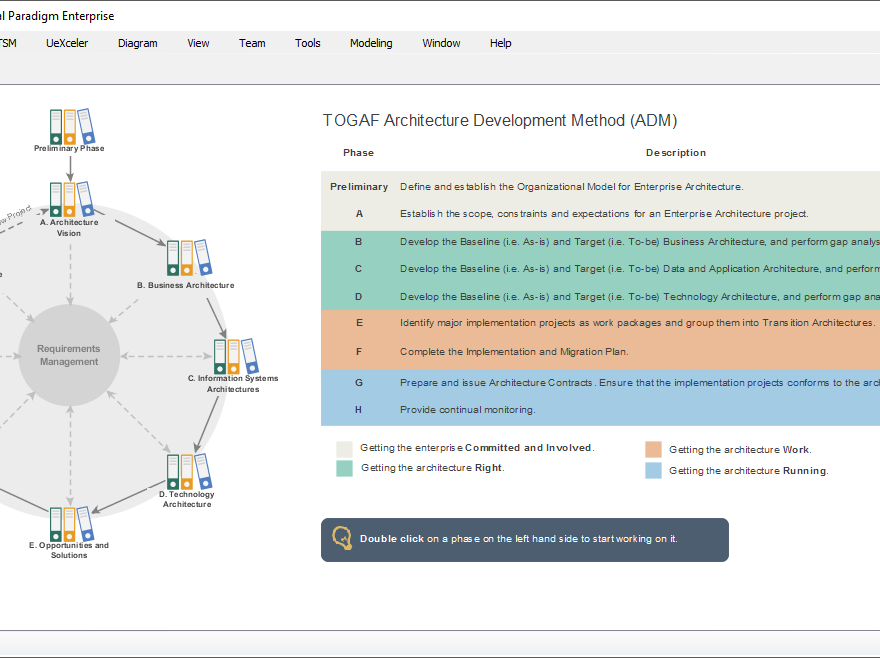Screen dimensions: 880x658
Task: Open the UeXceler menu
Action: pos(67,43)
